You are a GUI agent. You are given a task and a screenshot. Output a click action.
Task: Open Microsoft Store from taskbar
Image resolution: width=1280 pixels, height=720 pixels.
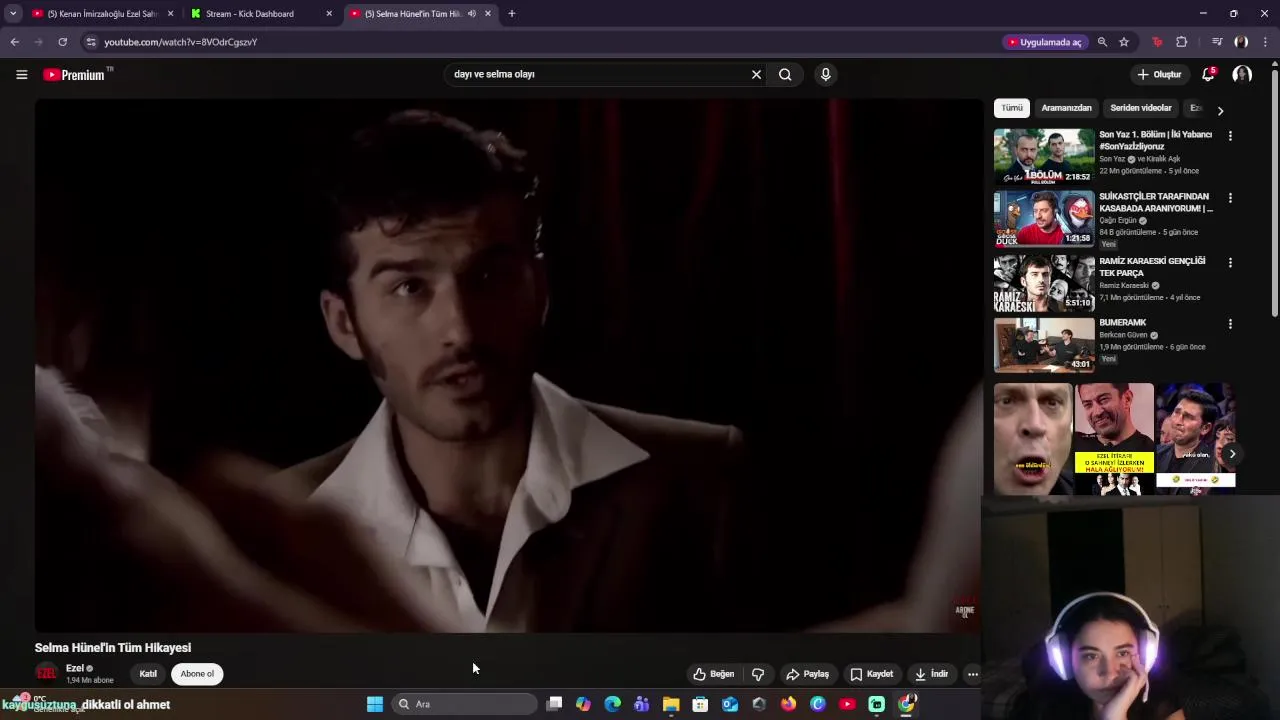(x=700, y=704)
